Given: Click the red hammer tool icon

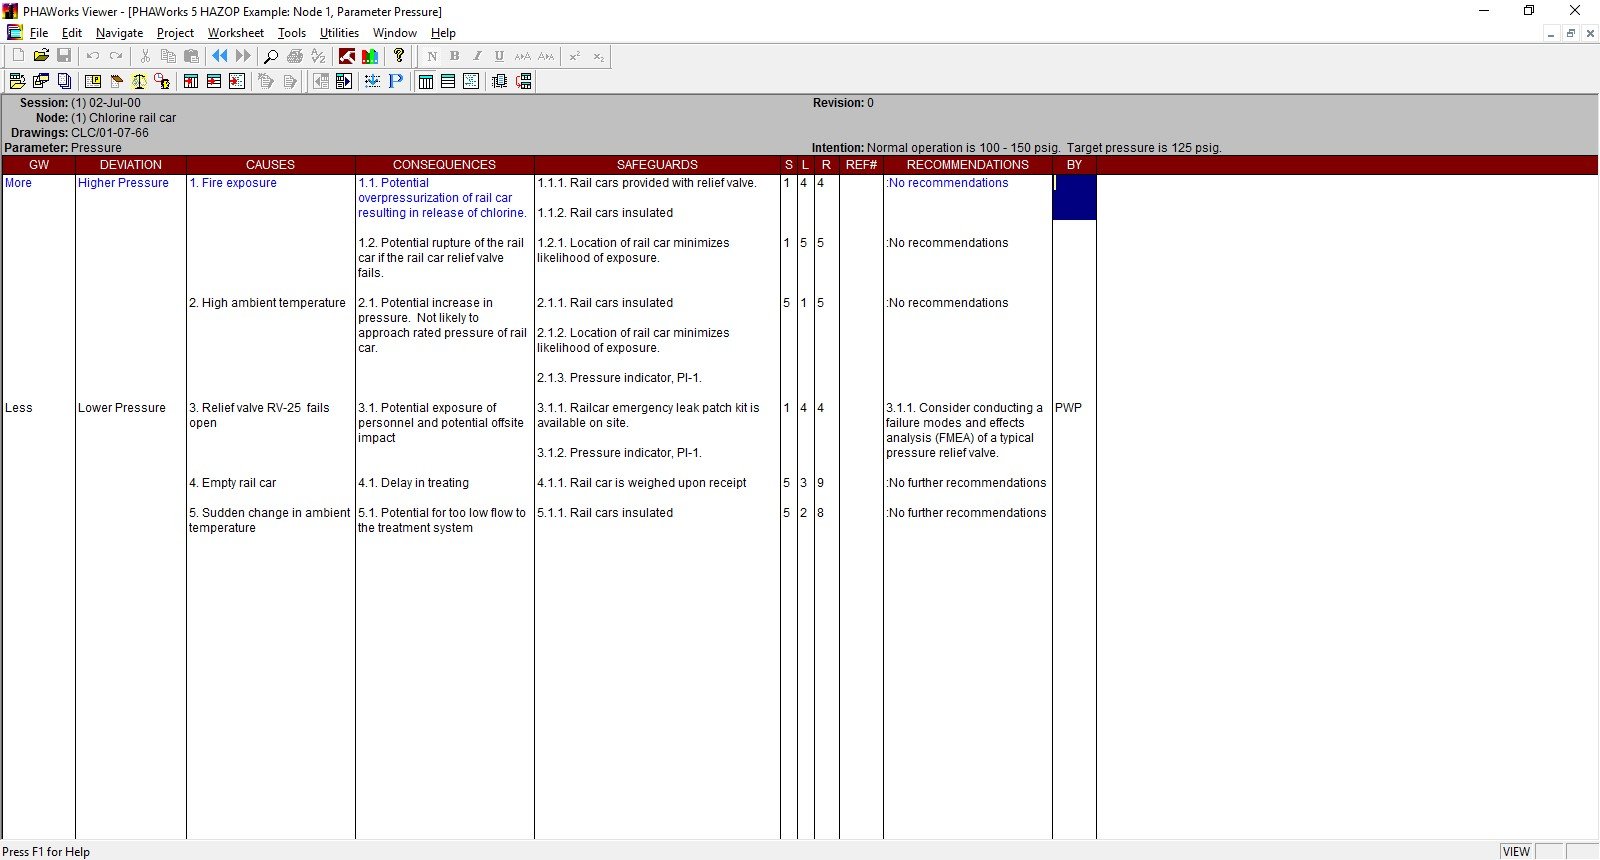Looking at the screenshot, I should (347, 56).
